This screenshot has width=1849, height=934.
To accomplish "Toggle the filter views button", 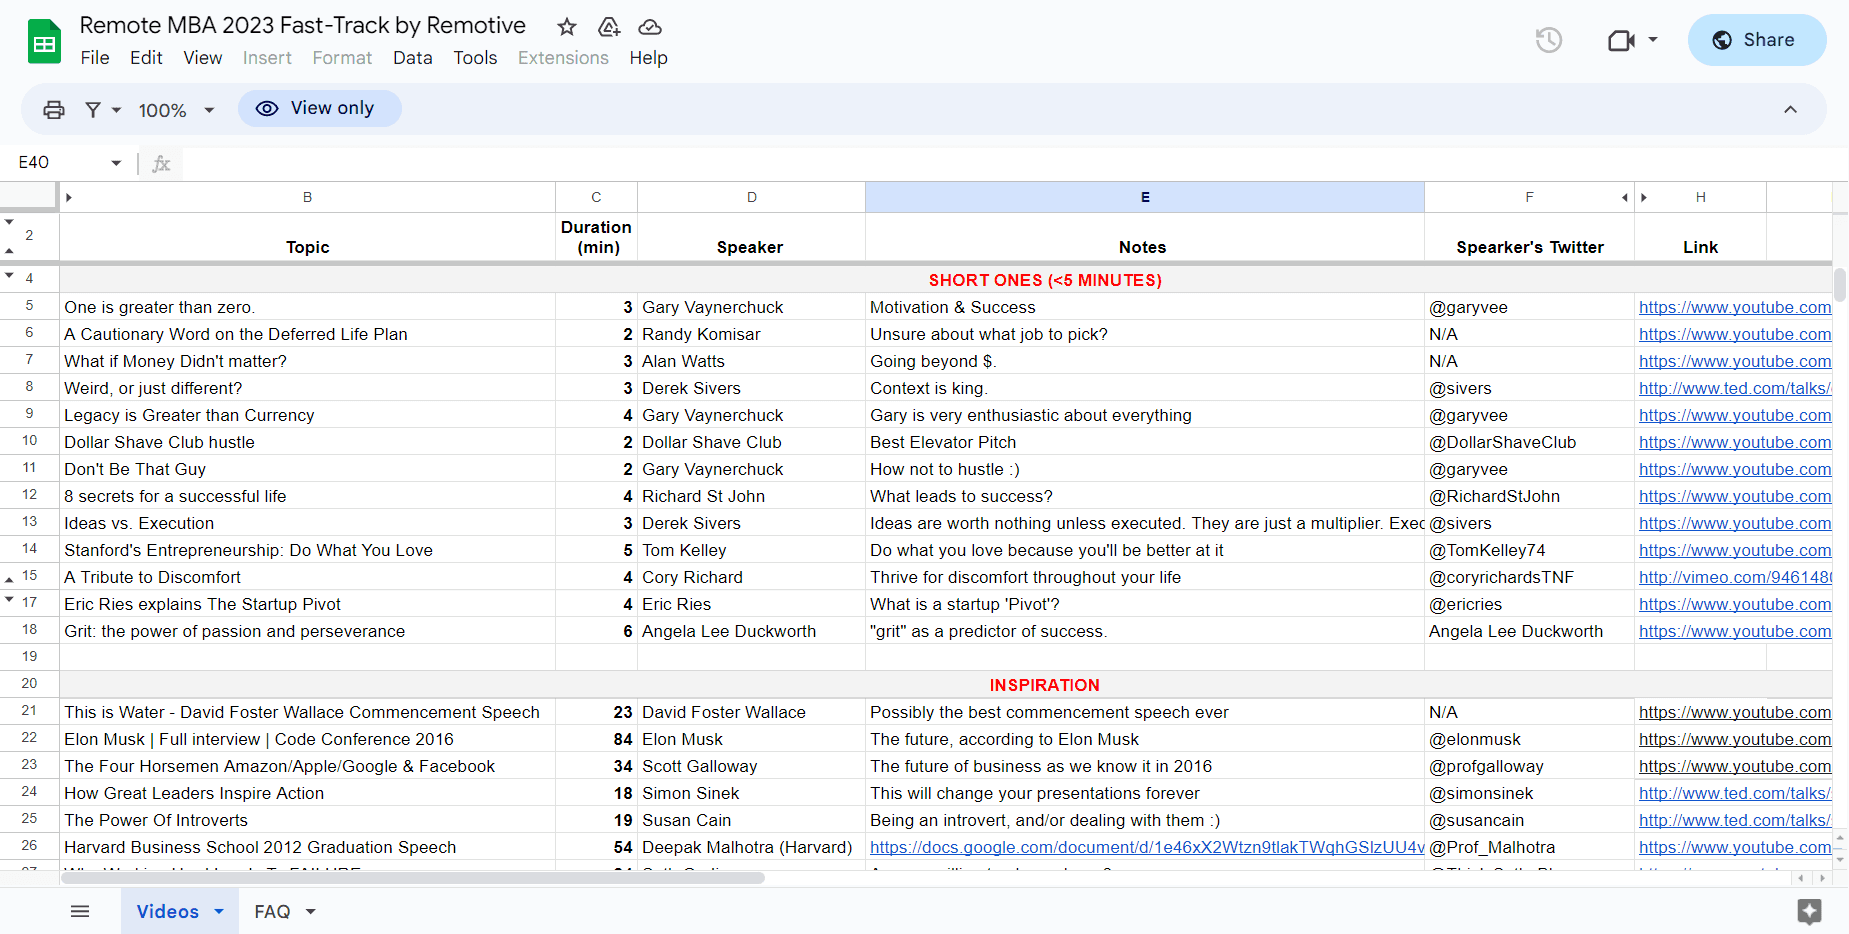I will [103, 110].
